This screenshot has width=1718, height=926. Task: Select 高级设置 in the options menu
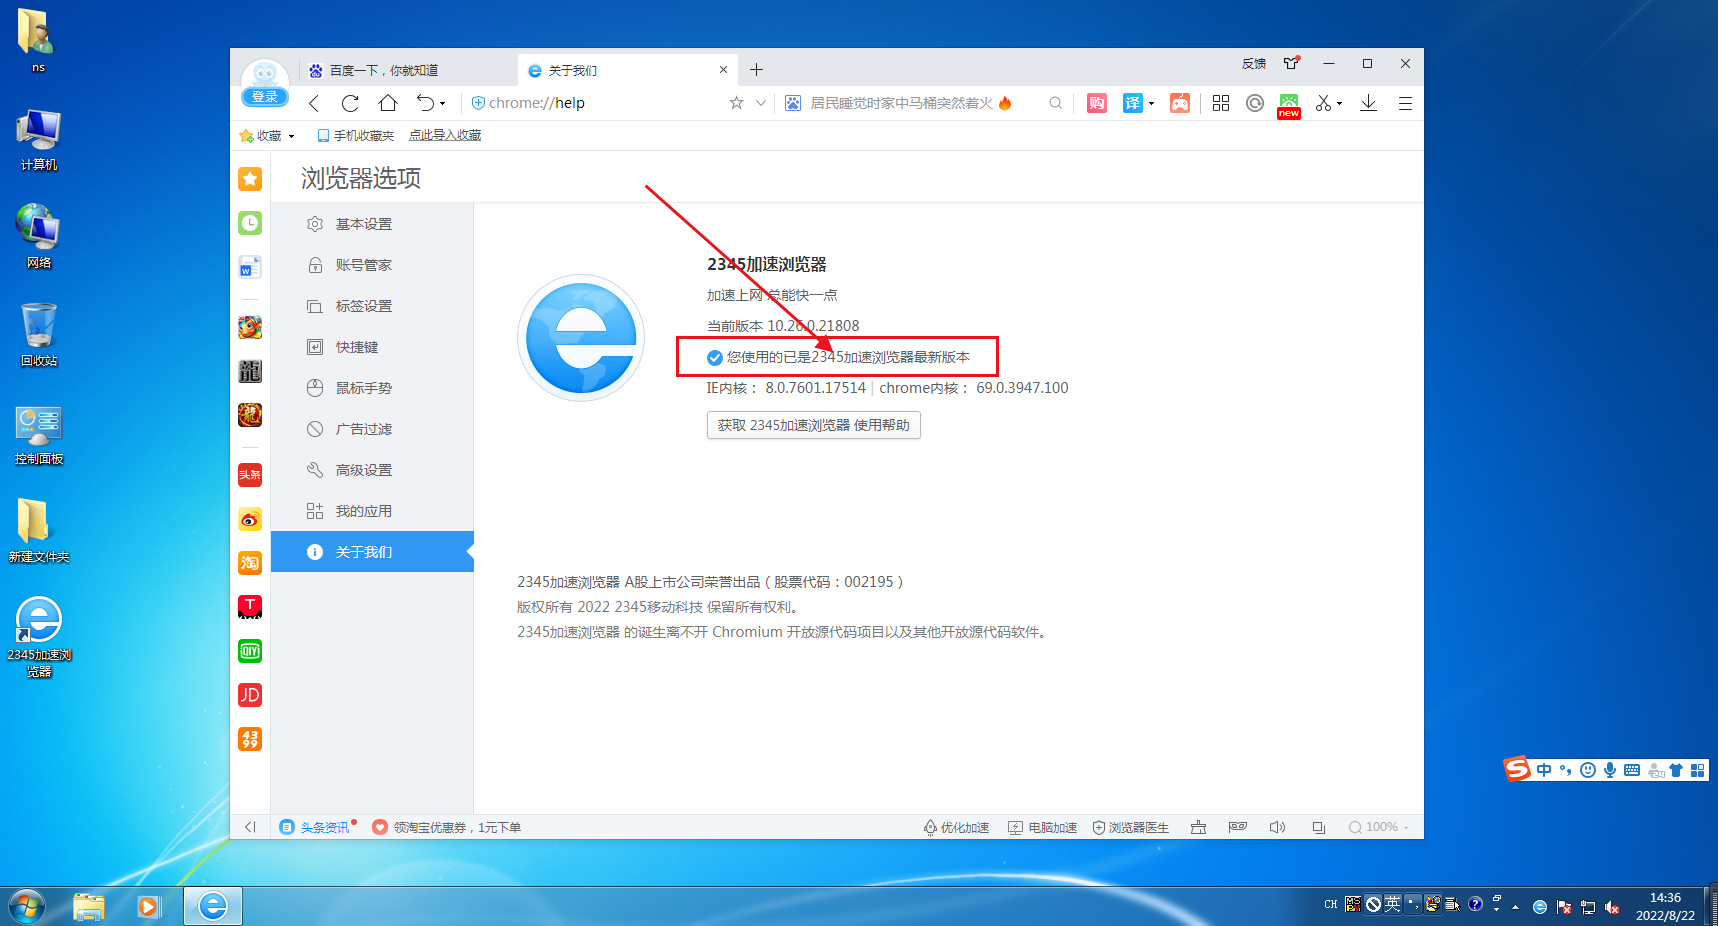click(372, 470)
